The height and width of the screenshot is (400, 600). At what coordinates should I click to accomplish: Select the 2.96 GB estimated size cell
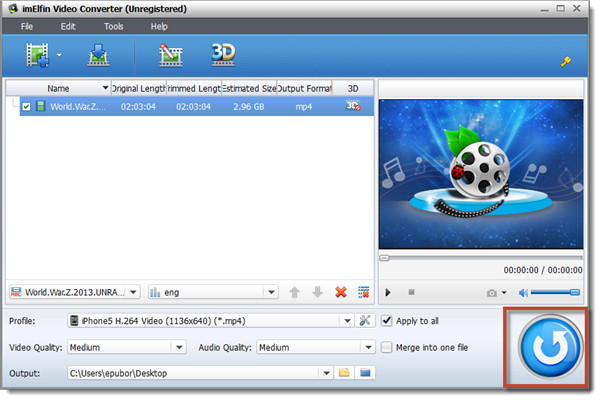(249, 106)
